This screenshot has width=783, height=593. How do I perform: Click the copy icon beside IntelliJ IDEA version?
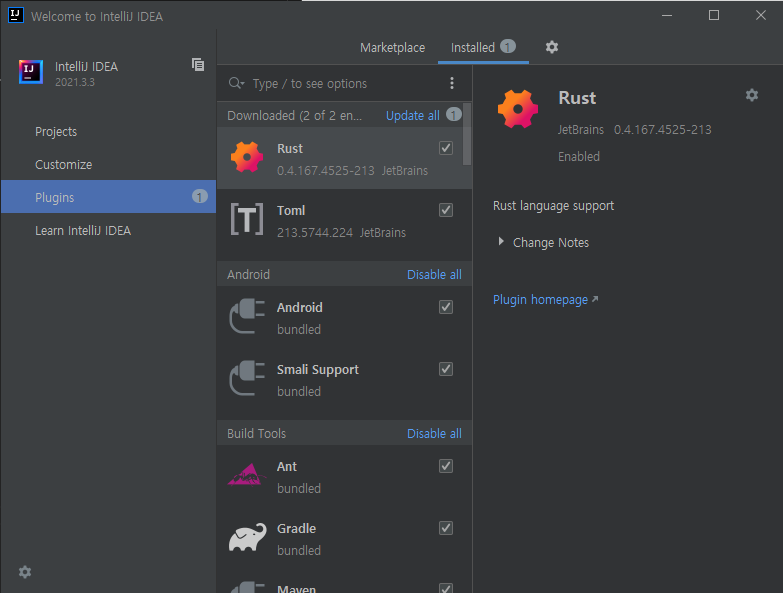click(x=198, y=64)
